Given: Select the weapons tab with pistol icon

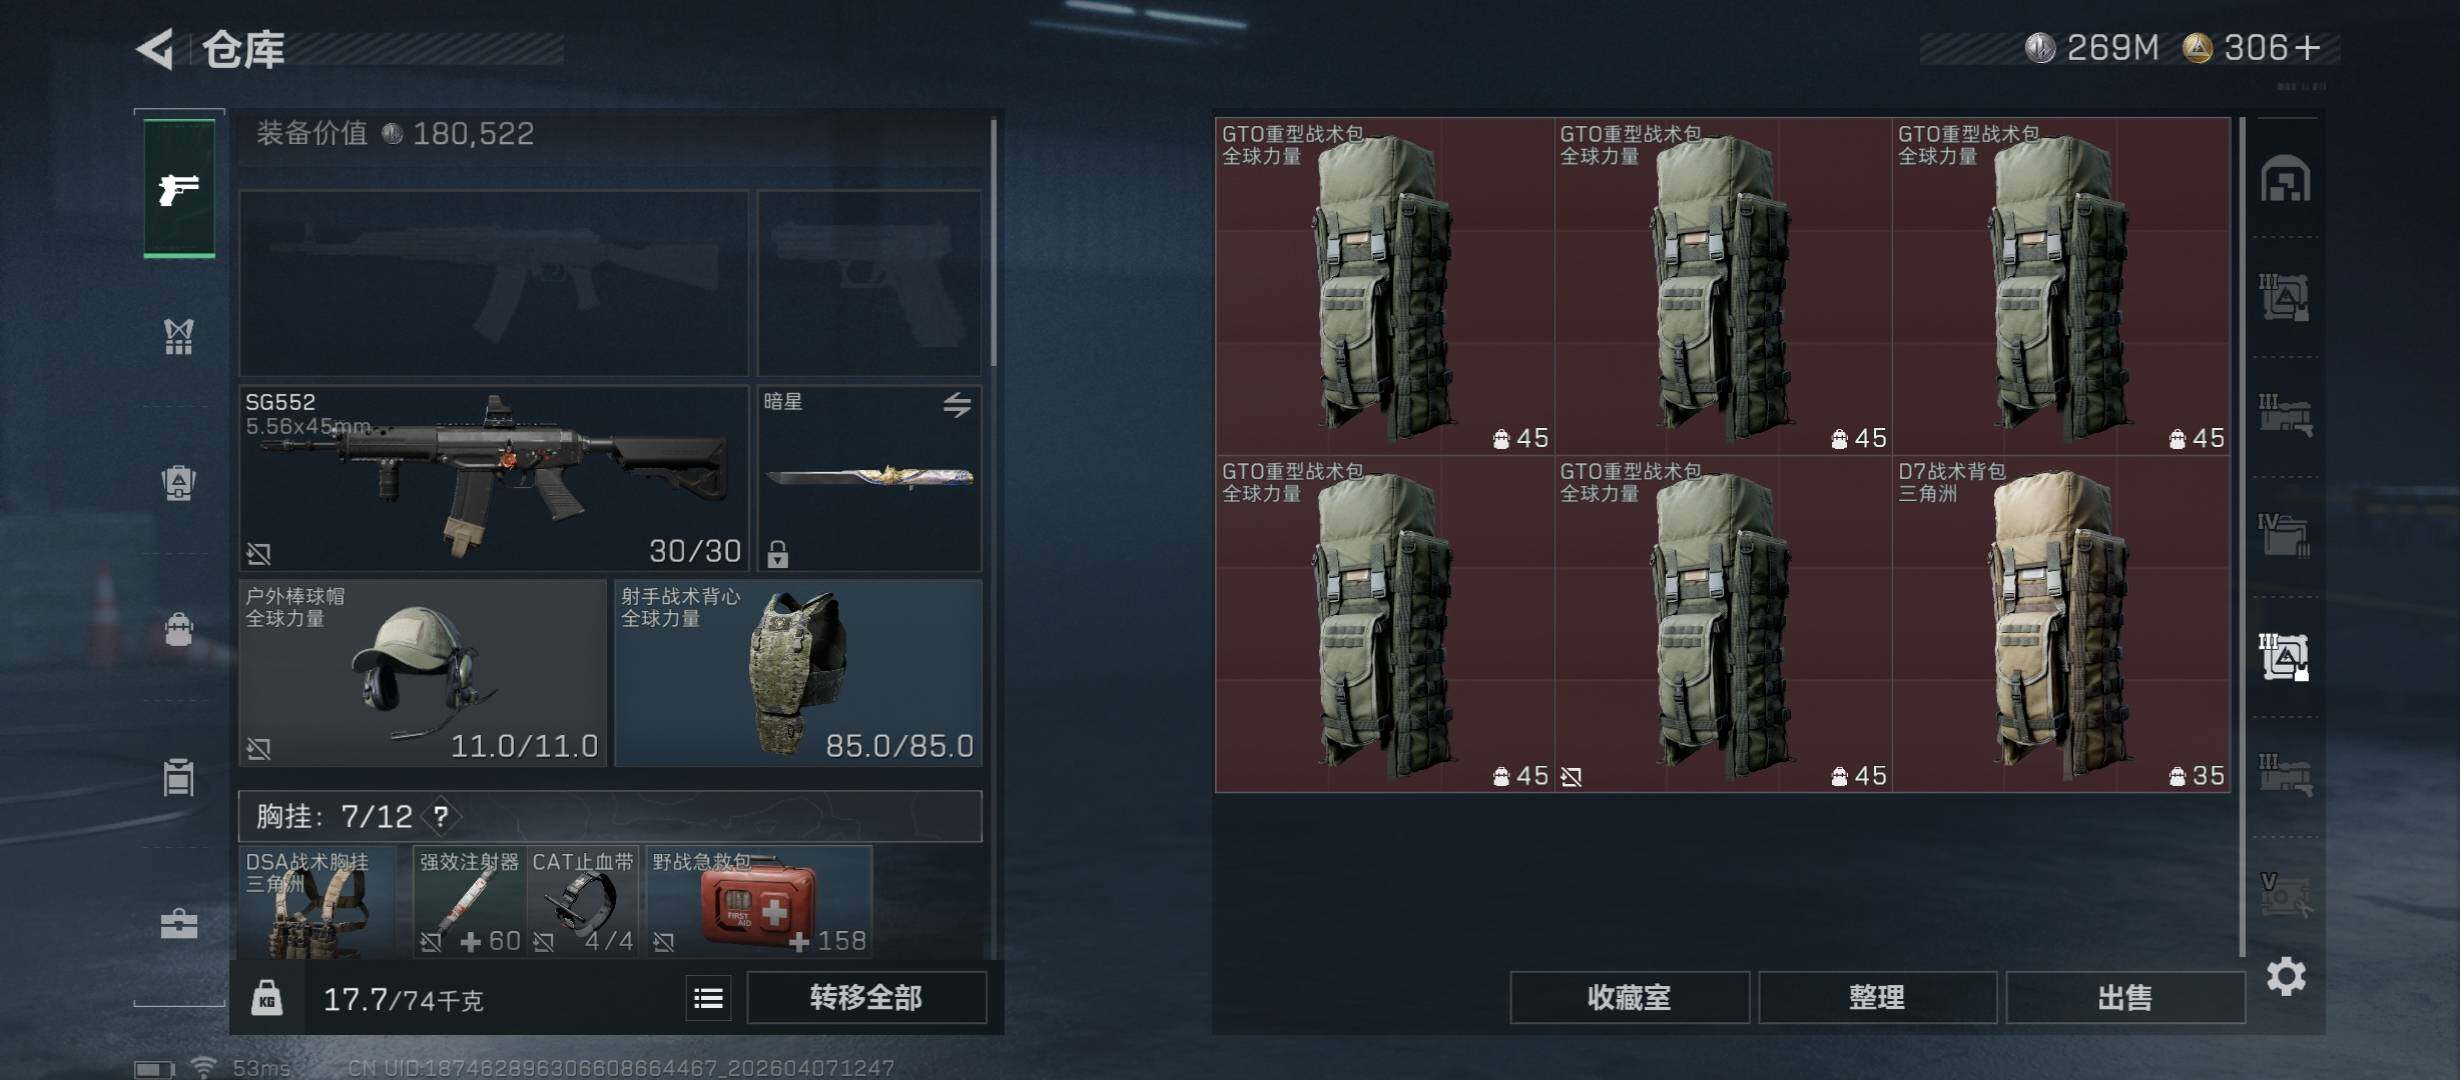Looking at the screenshot, I should 179,188.
